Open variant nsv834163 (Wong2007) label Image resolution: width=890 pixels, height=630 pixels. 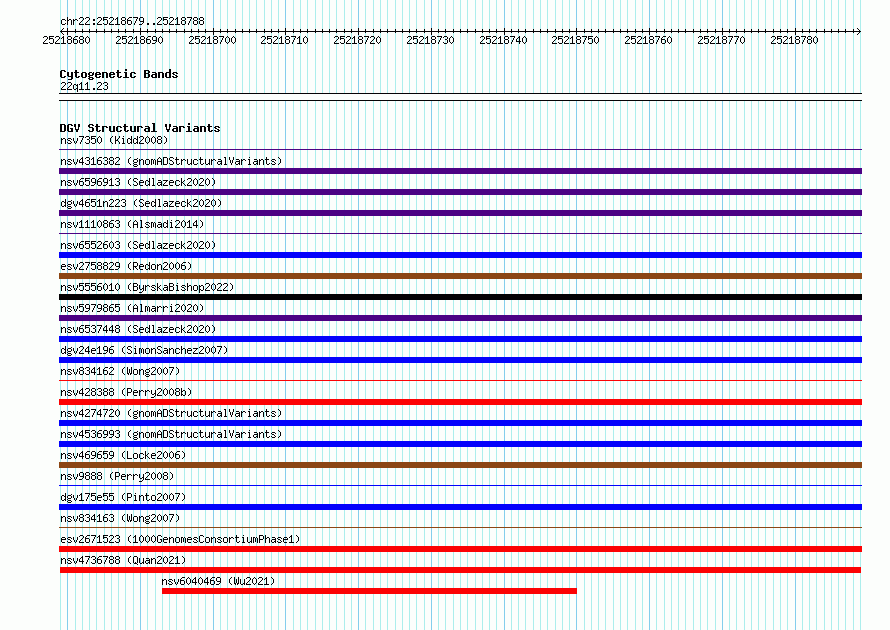pos(120,518)
